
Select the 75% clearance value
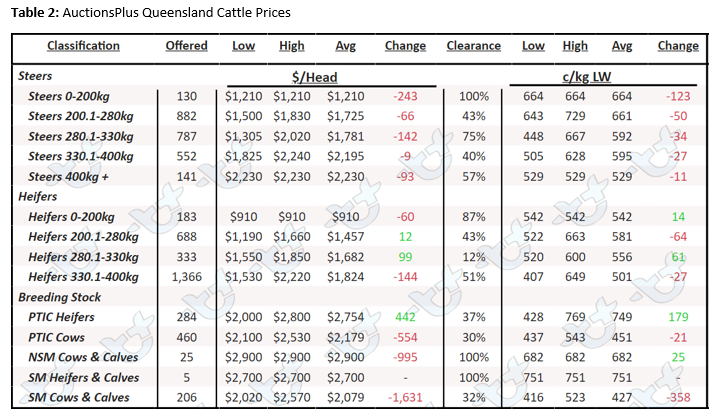pyautogui.click(x=474, y=136)
